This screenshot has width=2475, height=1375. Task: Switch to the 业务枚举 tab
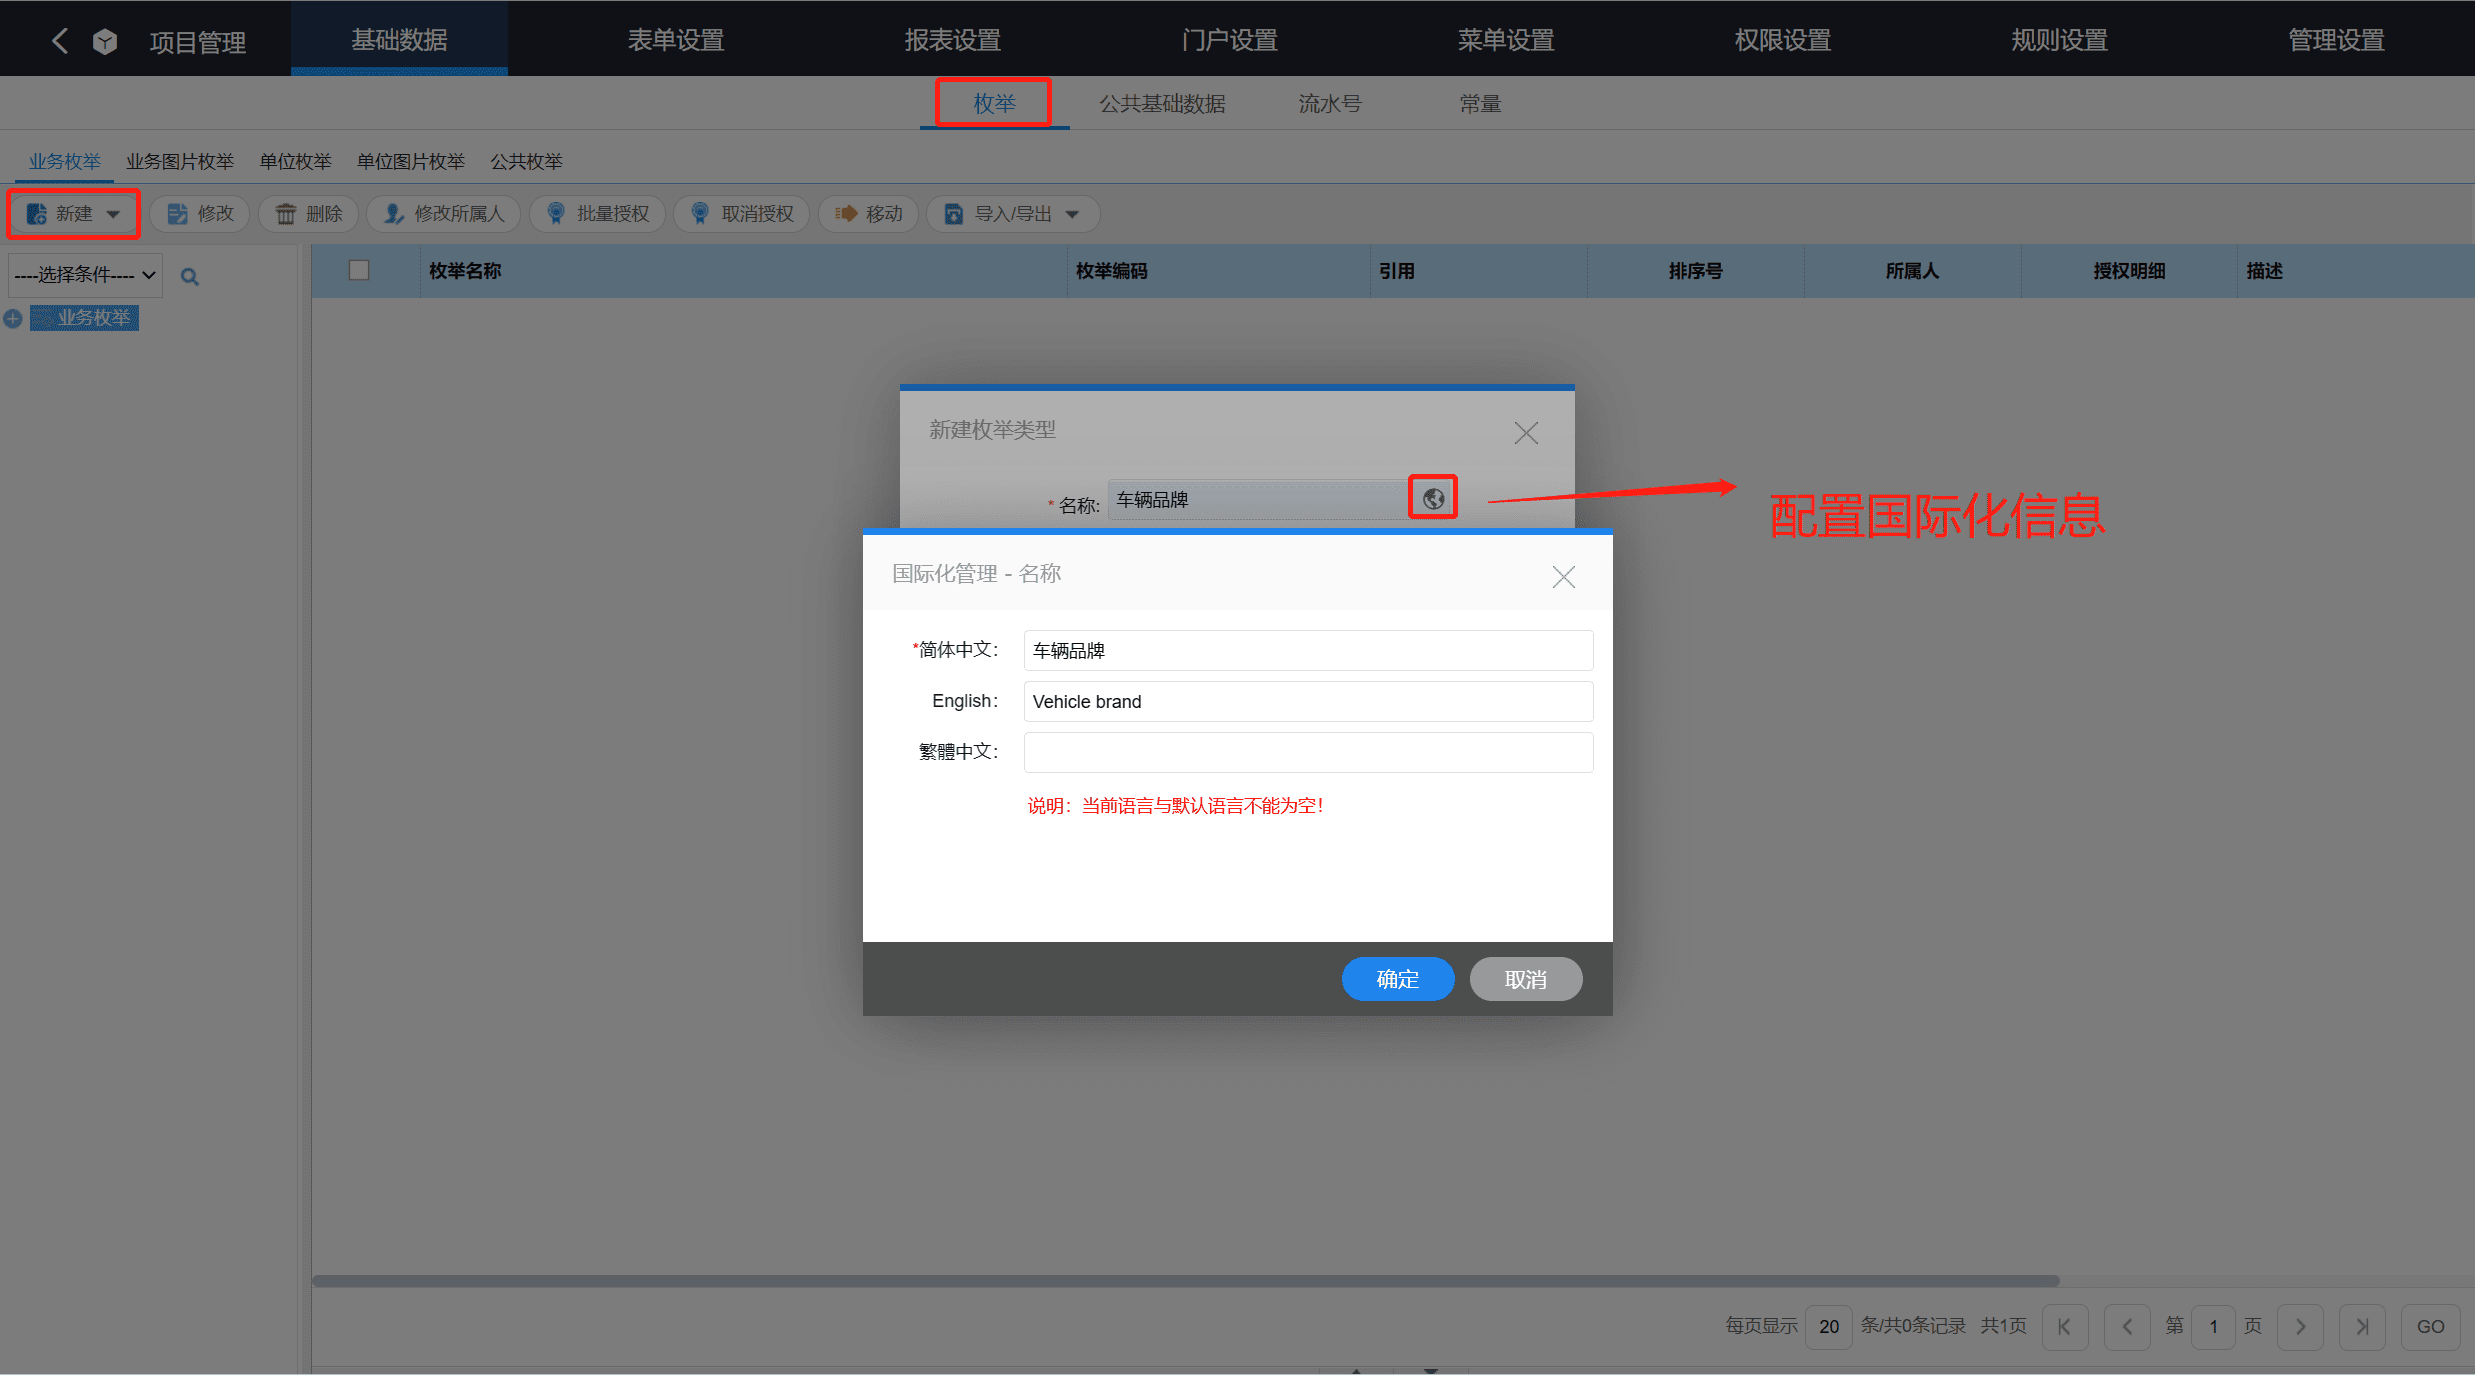click(65, 162)
